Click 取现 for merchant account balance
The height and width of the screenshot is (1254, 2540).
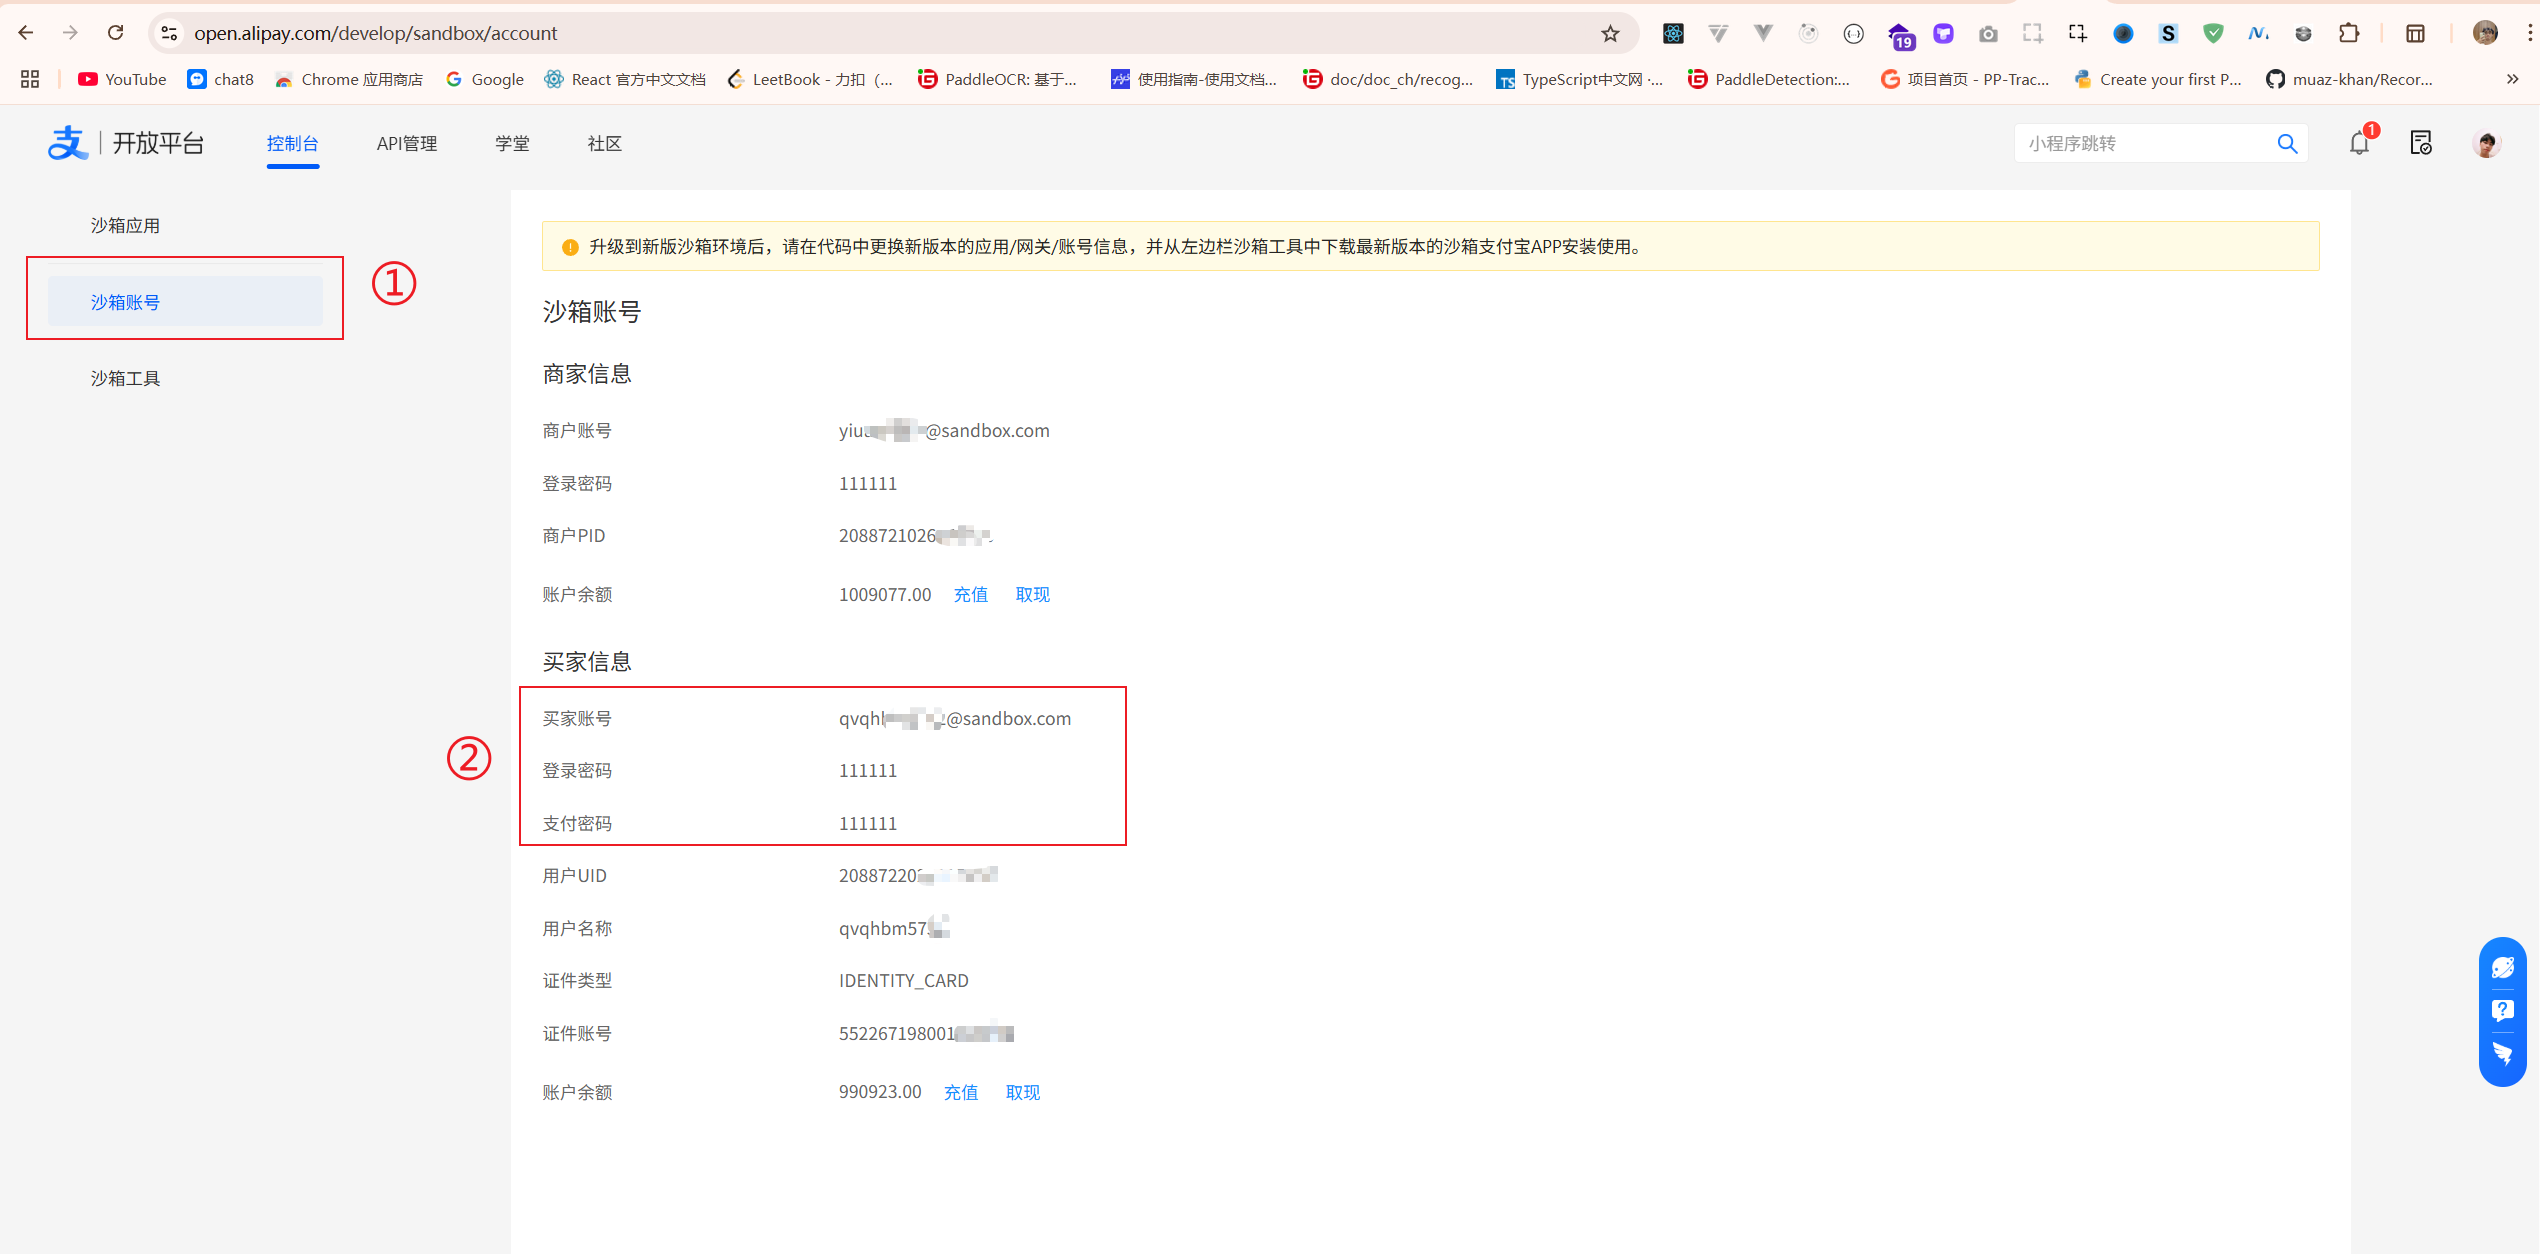click(1032, 594)
